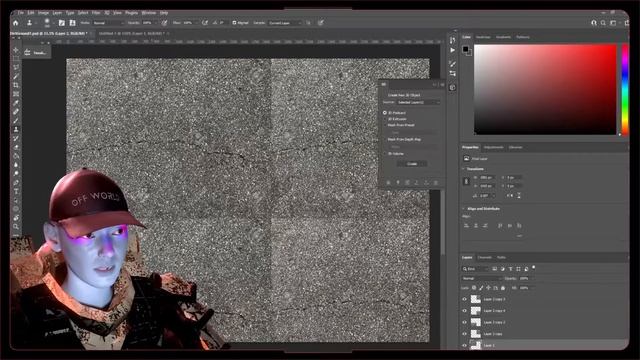
Task: Click lock image pixels brush icon
Action: click(x=481, y=288)
